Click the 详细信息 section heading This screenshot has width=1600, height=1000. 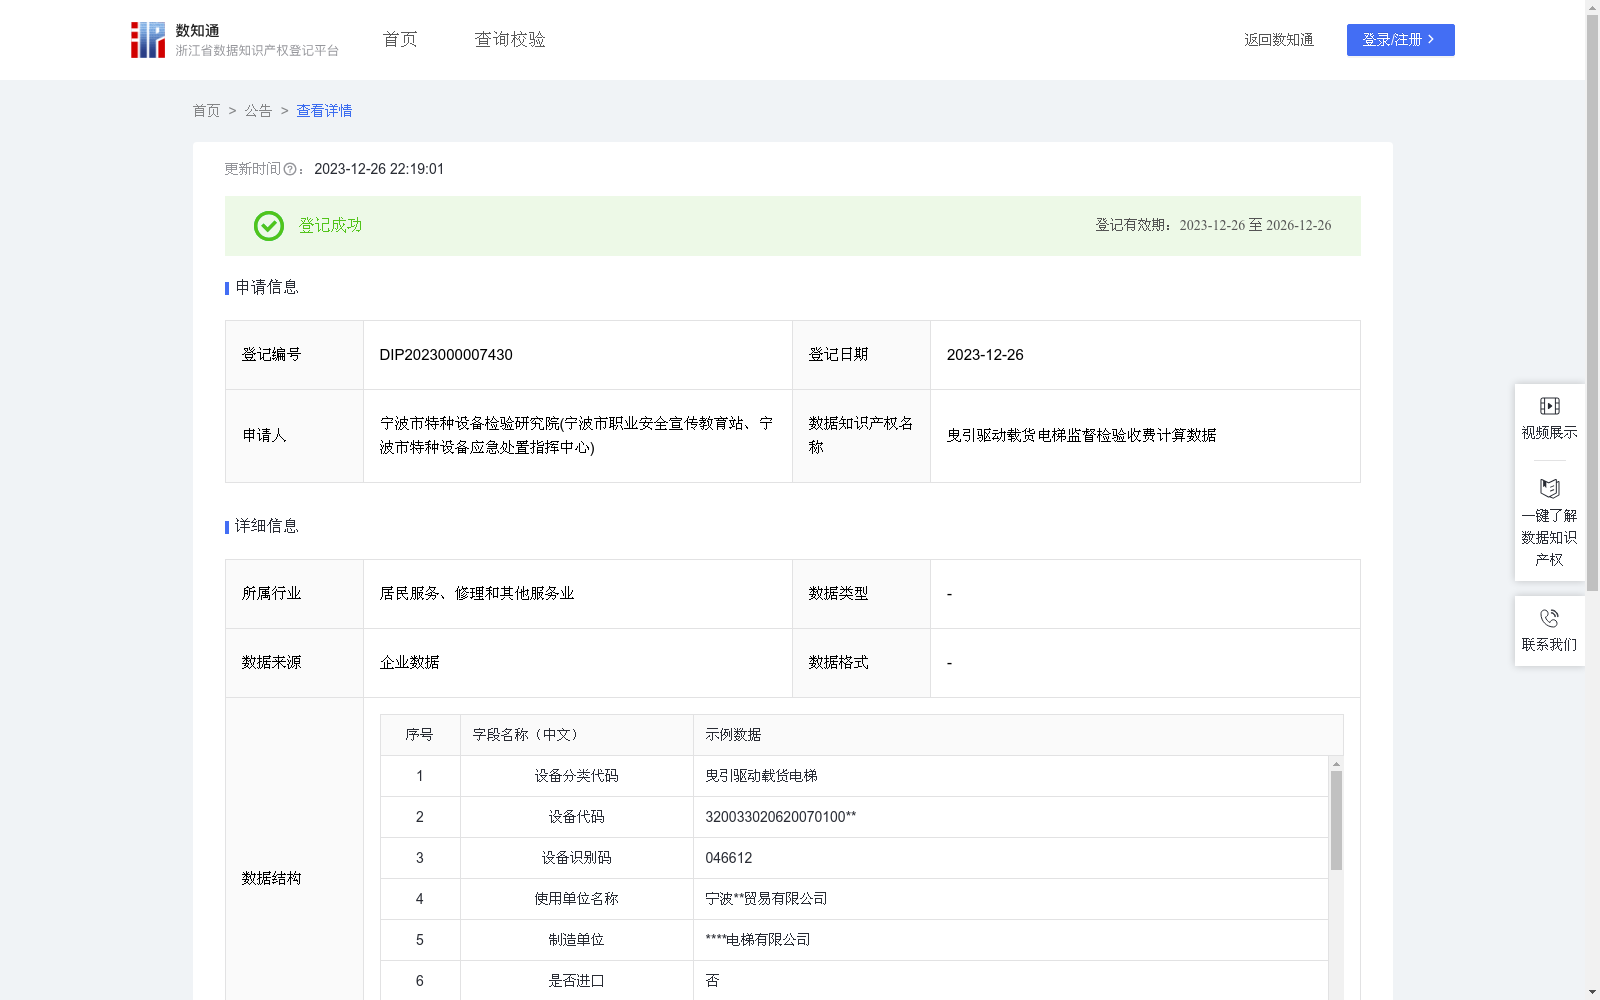(x=267, y=527)
